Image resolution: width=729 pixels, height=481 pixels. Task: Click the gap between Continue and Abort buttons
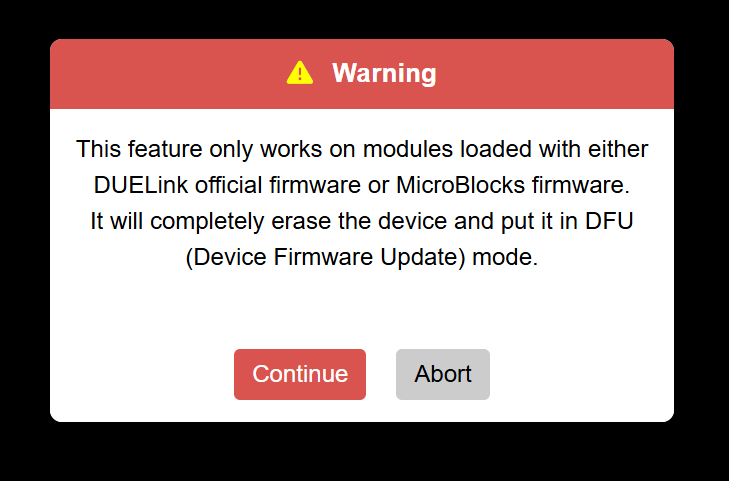pyautogui.click(x=381, y=374)
